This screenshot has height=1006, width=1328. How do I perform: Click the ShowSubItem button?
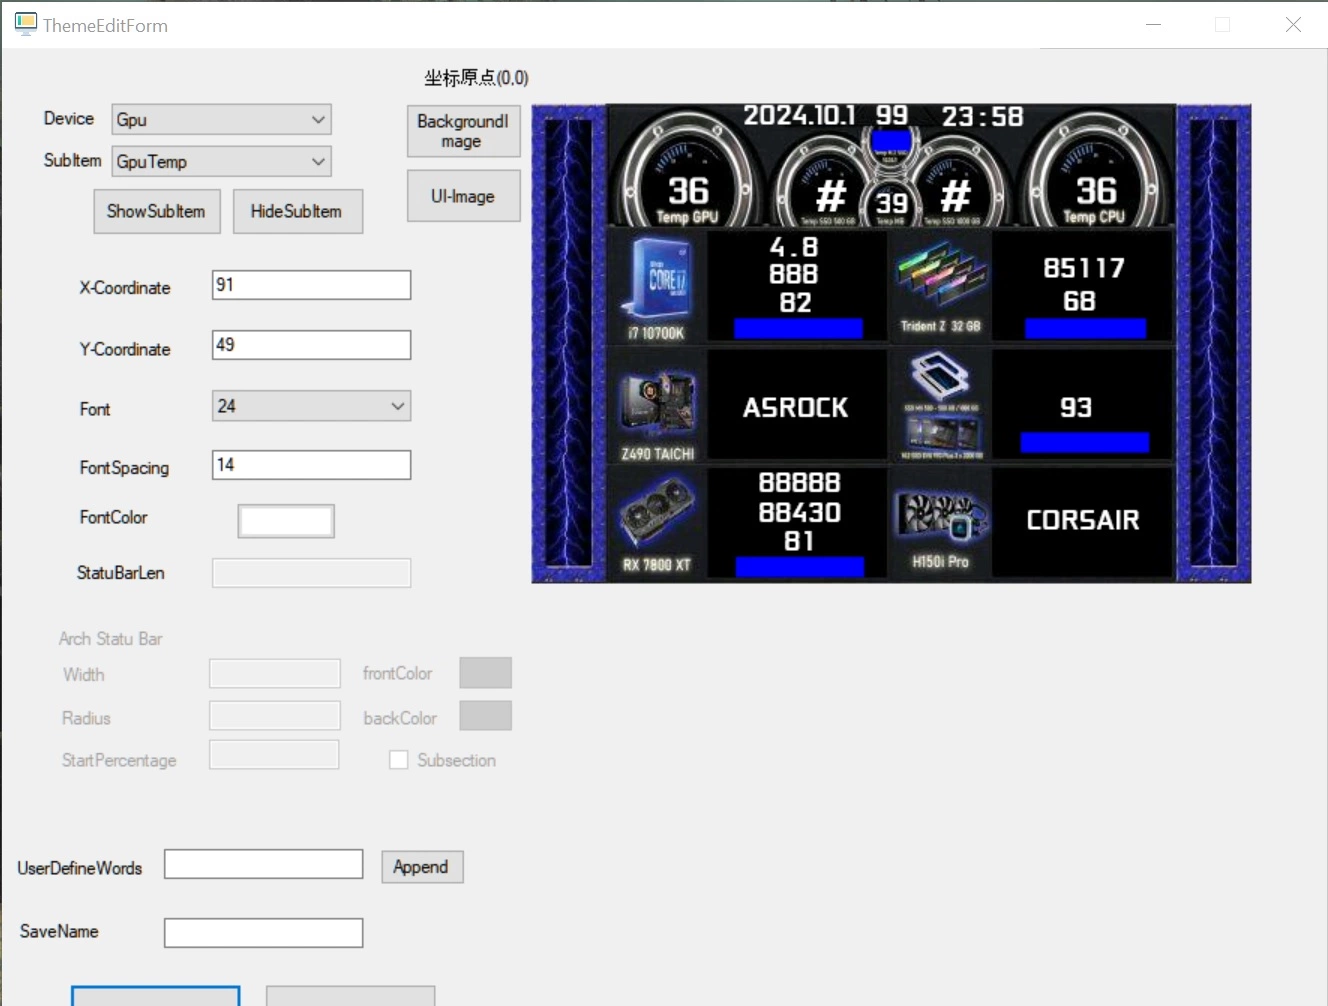pos(157,211)
